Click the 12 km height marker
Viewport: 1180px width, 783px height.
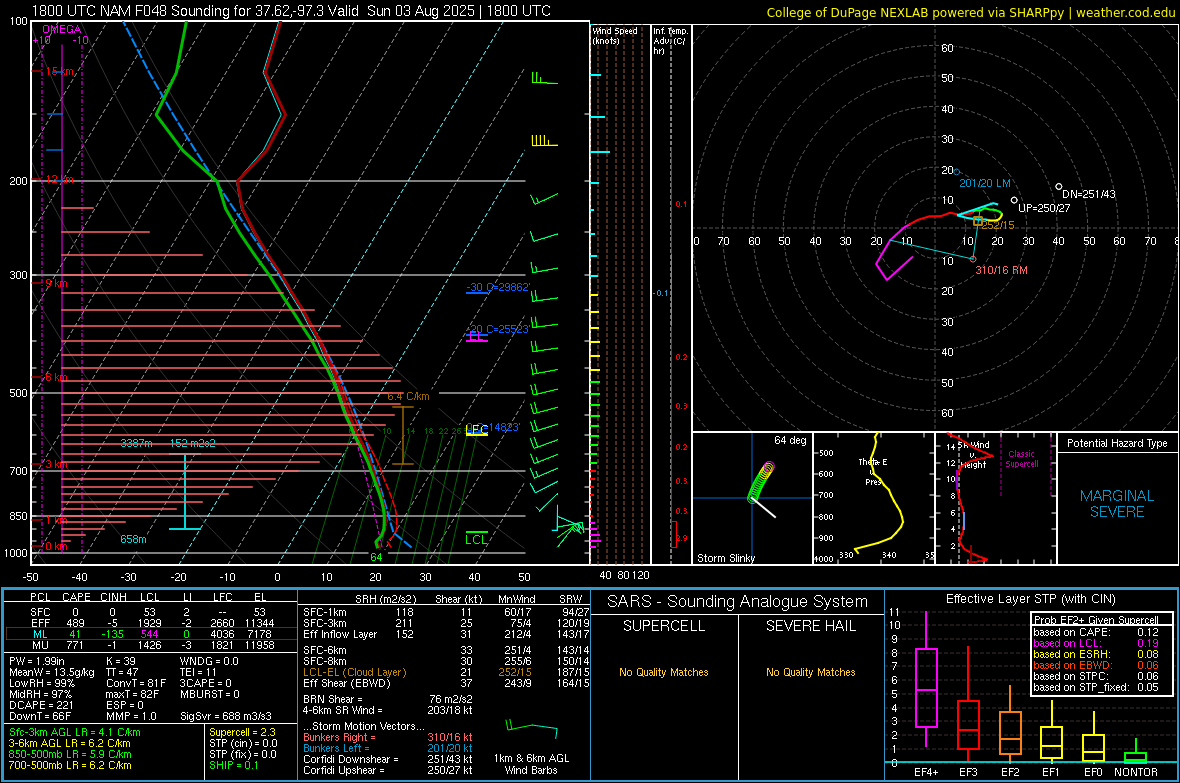coord(59,180)
